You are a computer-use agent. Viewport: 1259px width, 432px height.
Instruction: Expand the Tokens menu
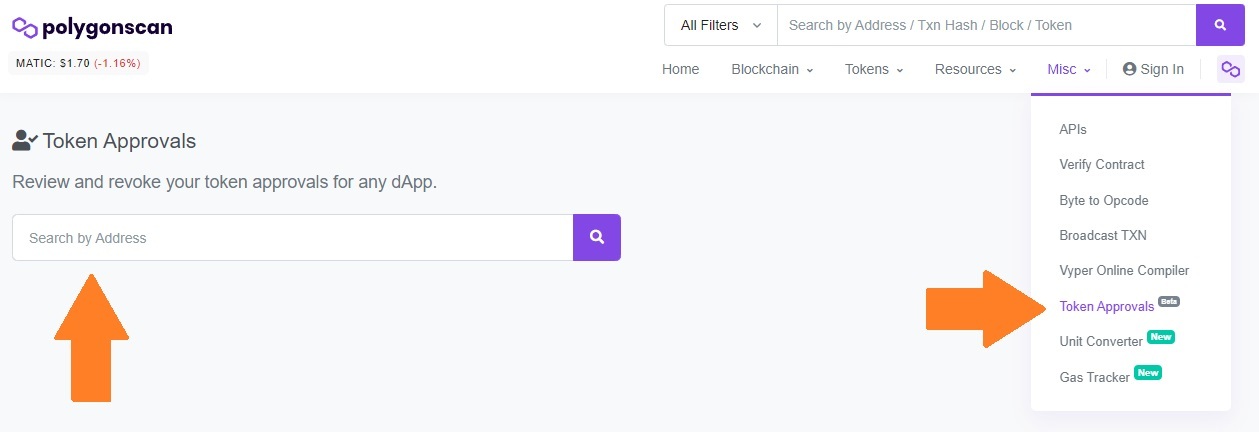pos(874,69)
